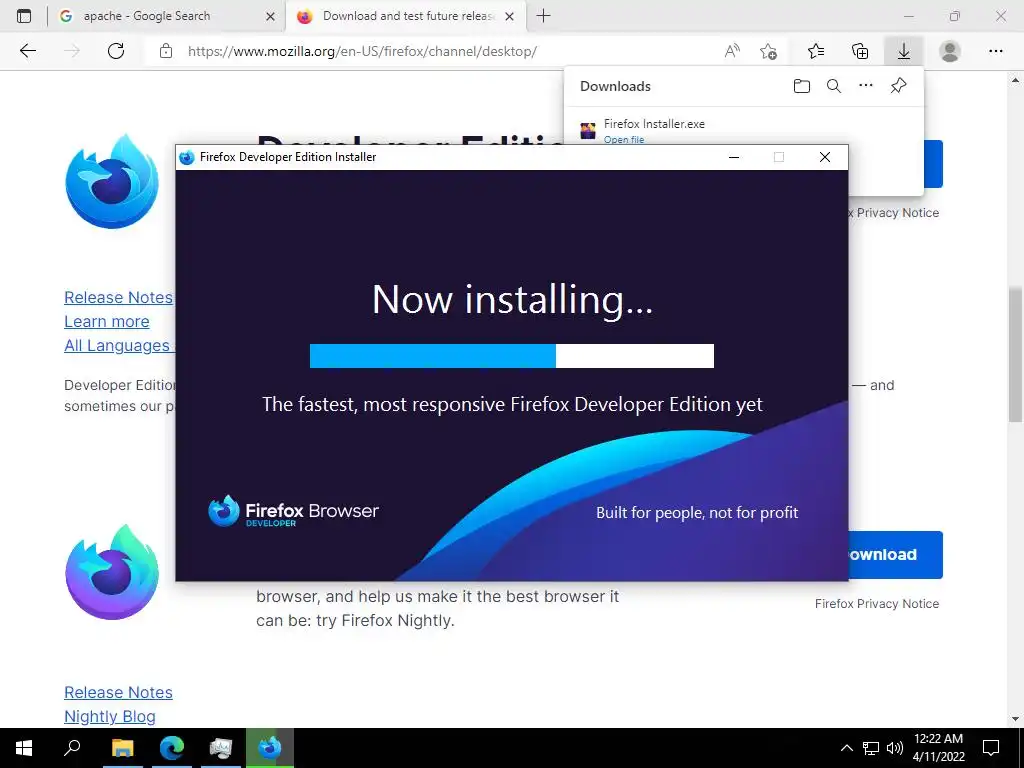The height and width of the screenshot is (768, 1024).
Task: Open Edge tab actions menu icon
Action: 24,16
